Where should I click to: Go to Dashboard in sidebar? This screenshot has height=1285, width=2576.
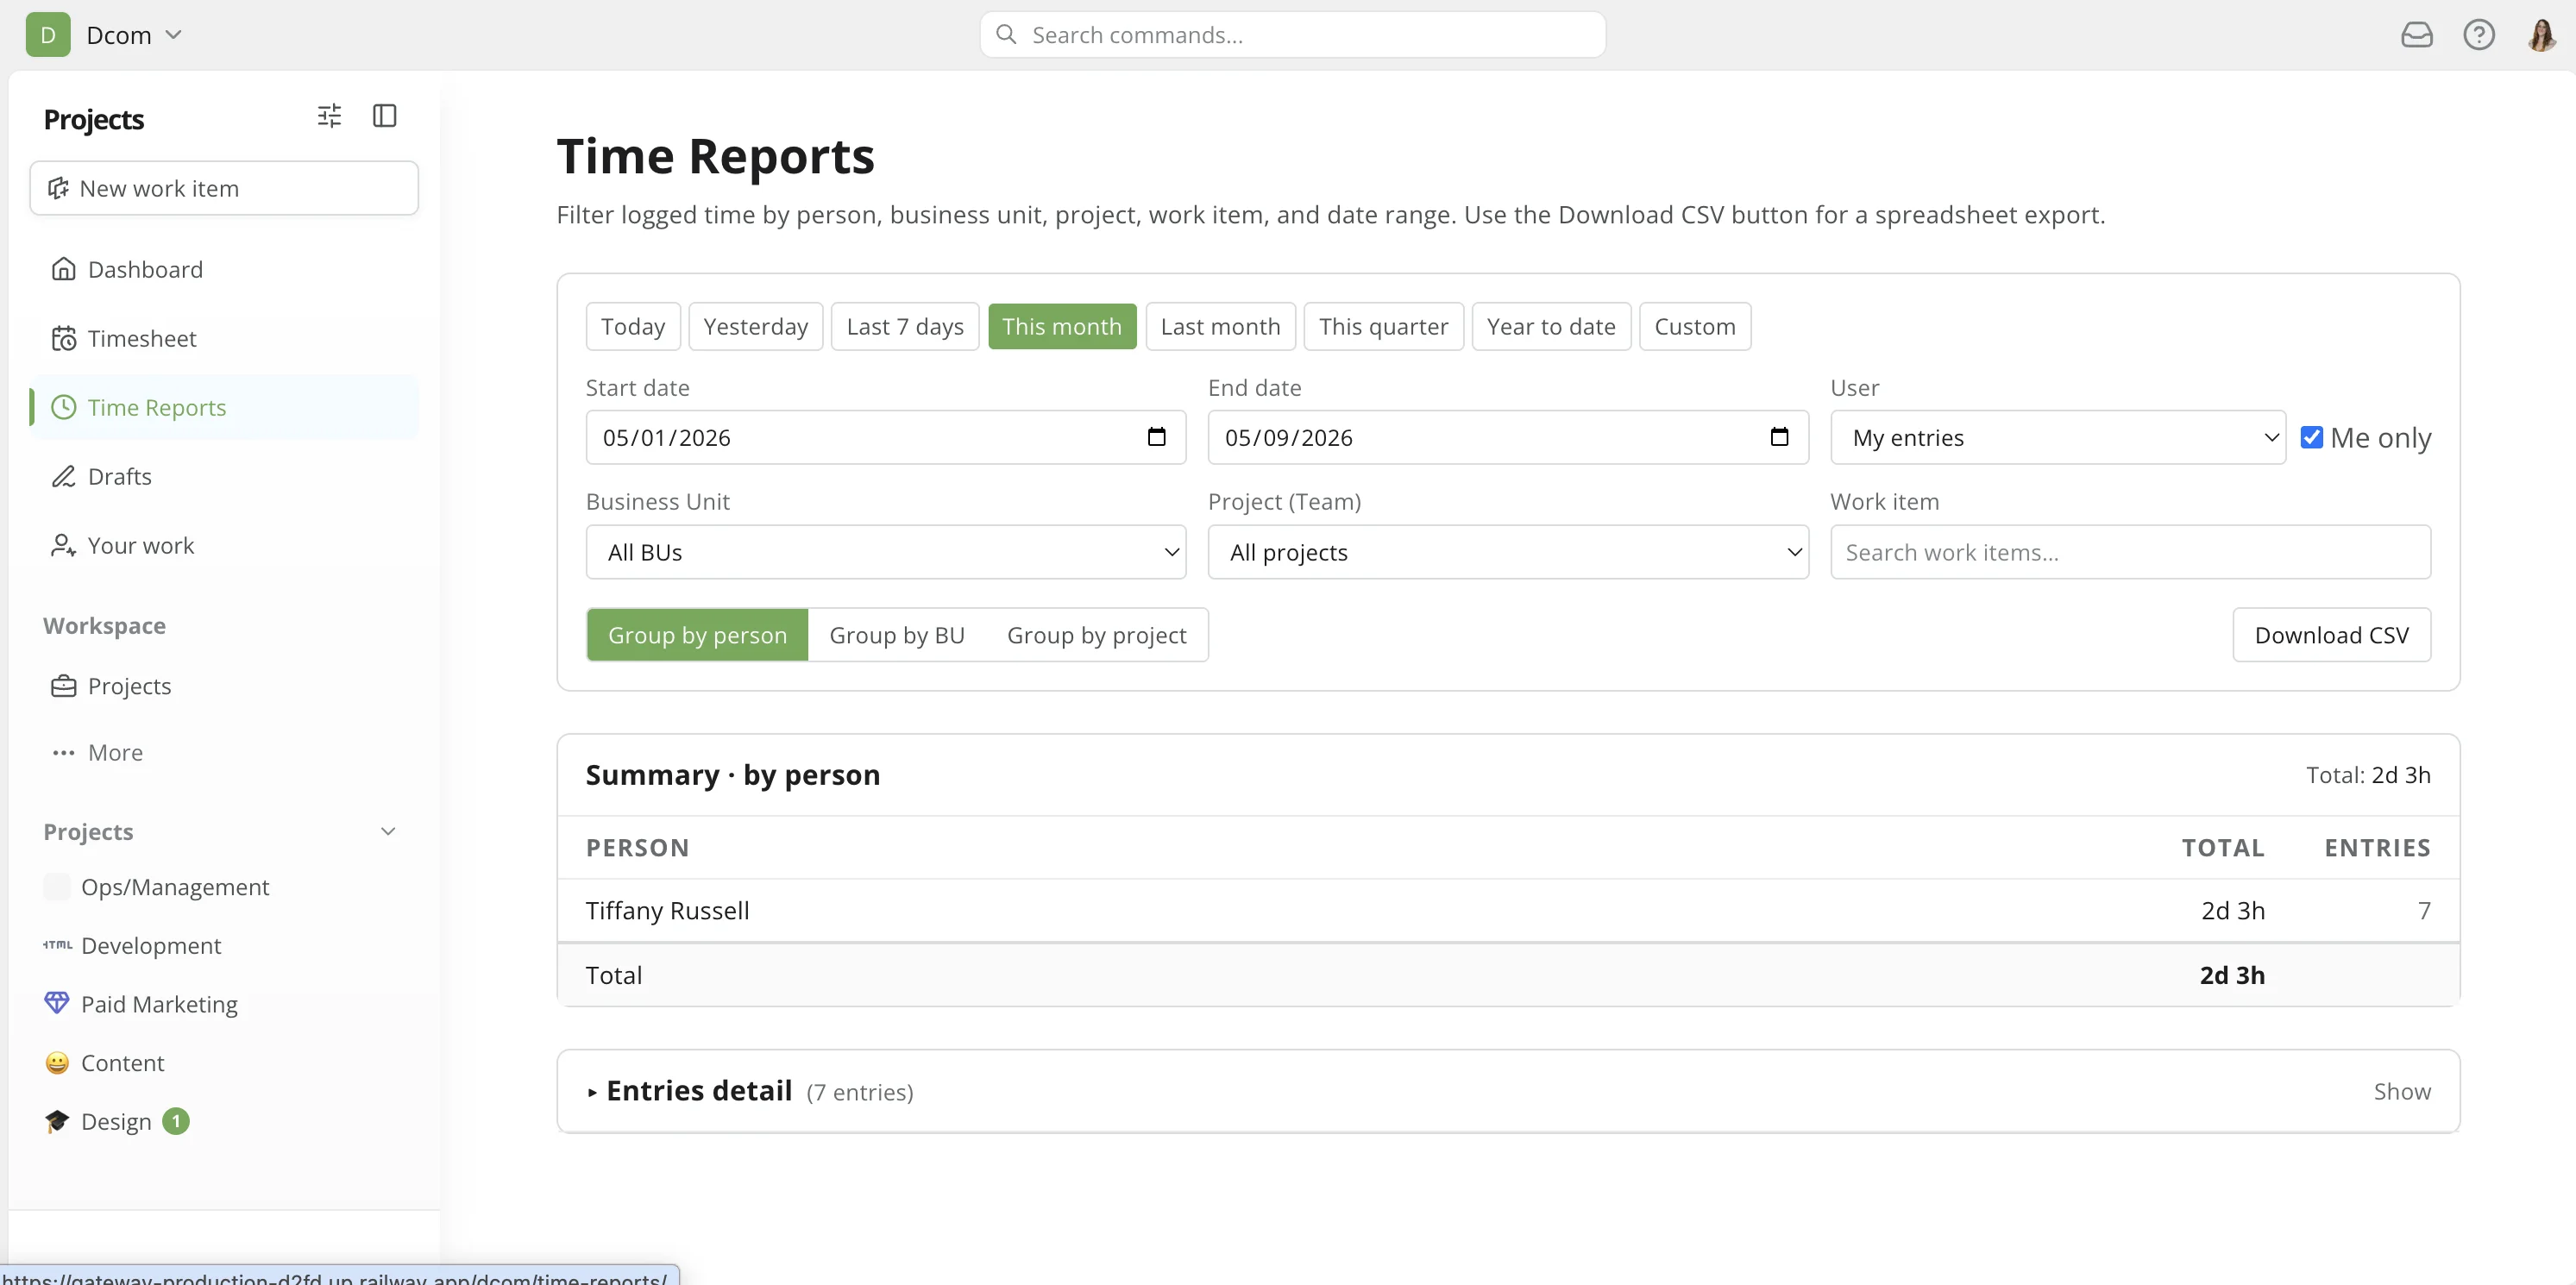click(x=225, y=269)
